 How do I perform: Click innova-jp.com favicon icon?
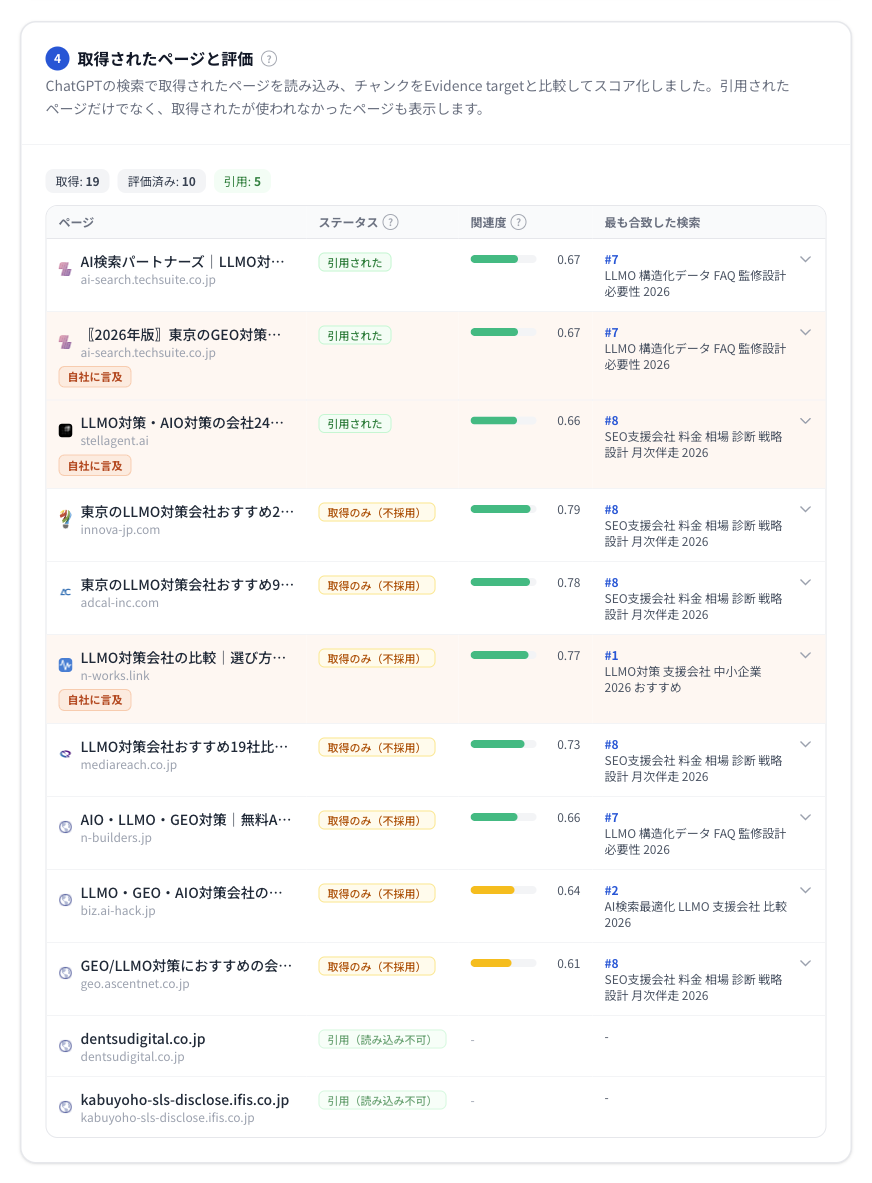66,519
